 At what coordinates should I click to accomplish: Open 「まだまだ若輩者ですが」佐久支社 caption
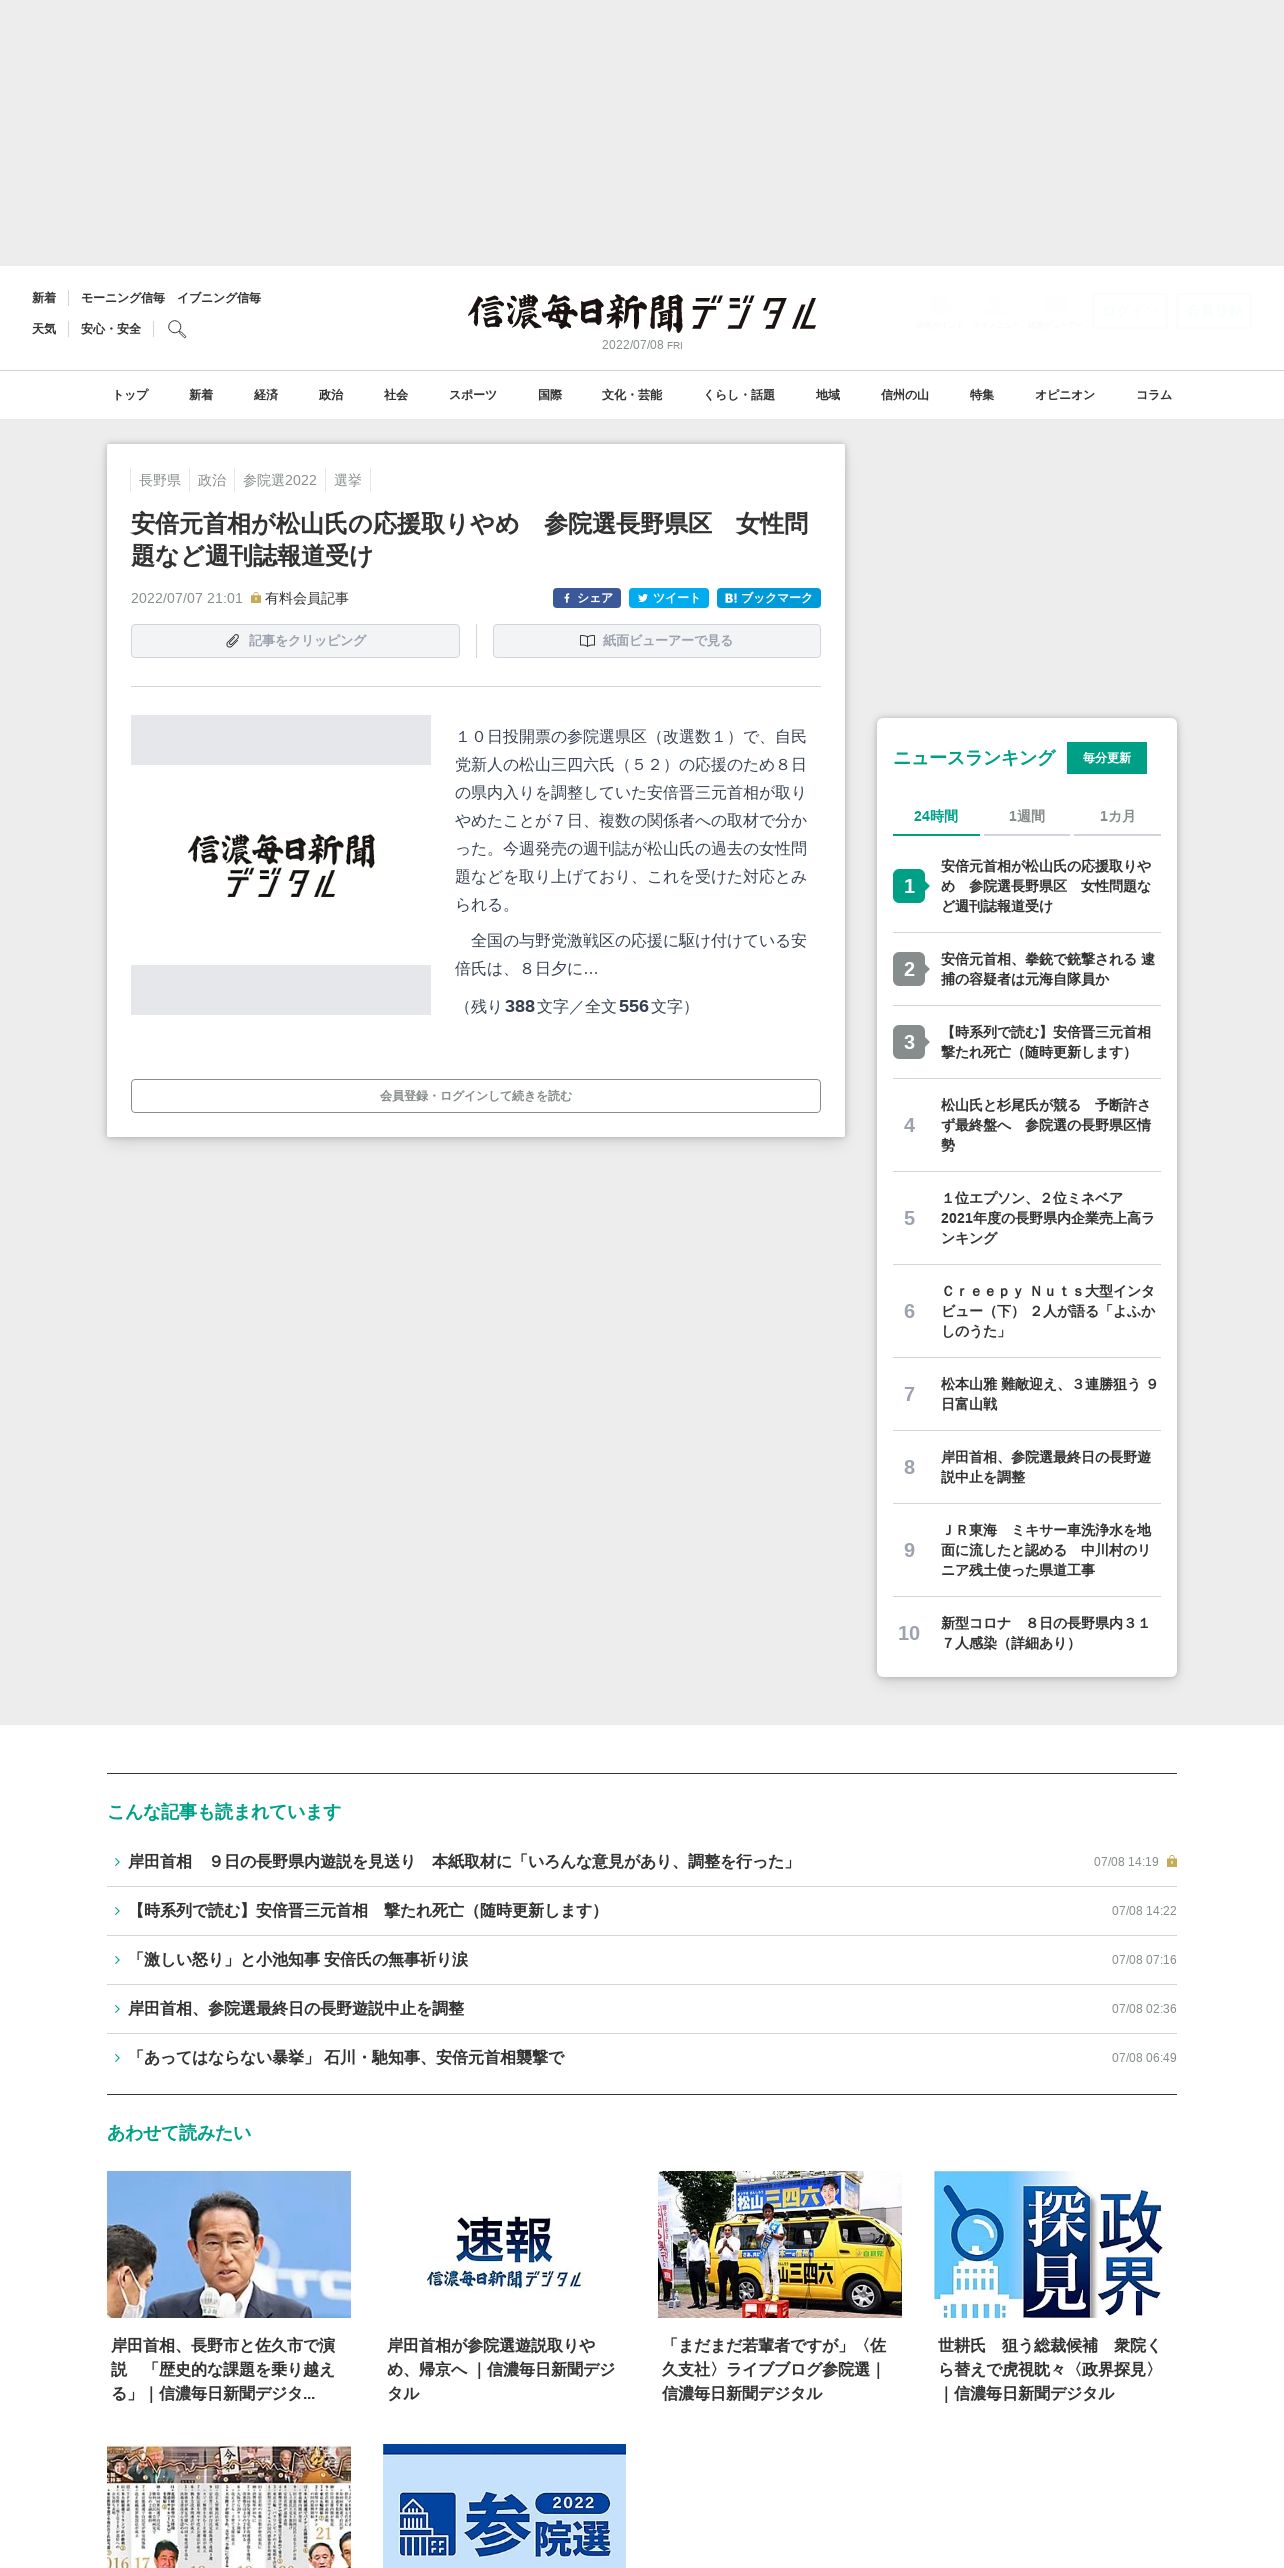click(x=774, y=2370)
